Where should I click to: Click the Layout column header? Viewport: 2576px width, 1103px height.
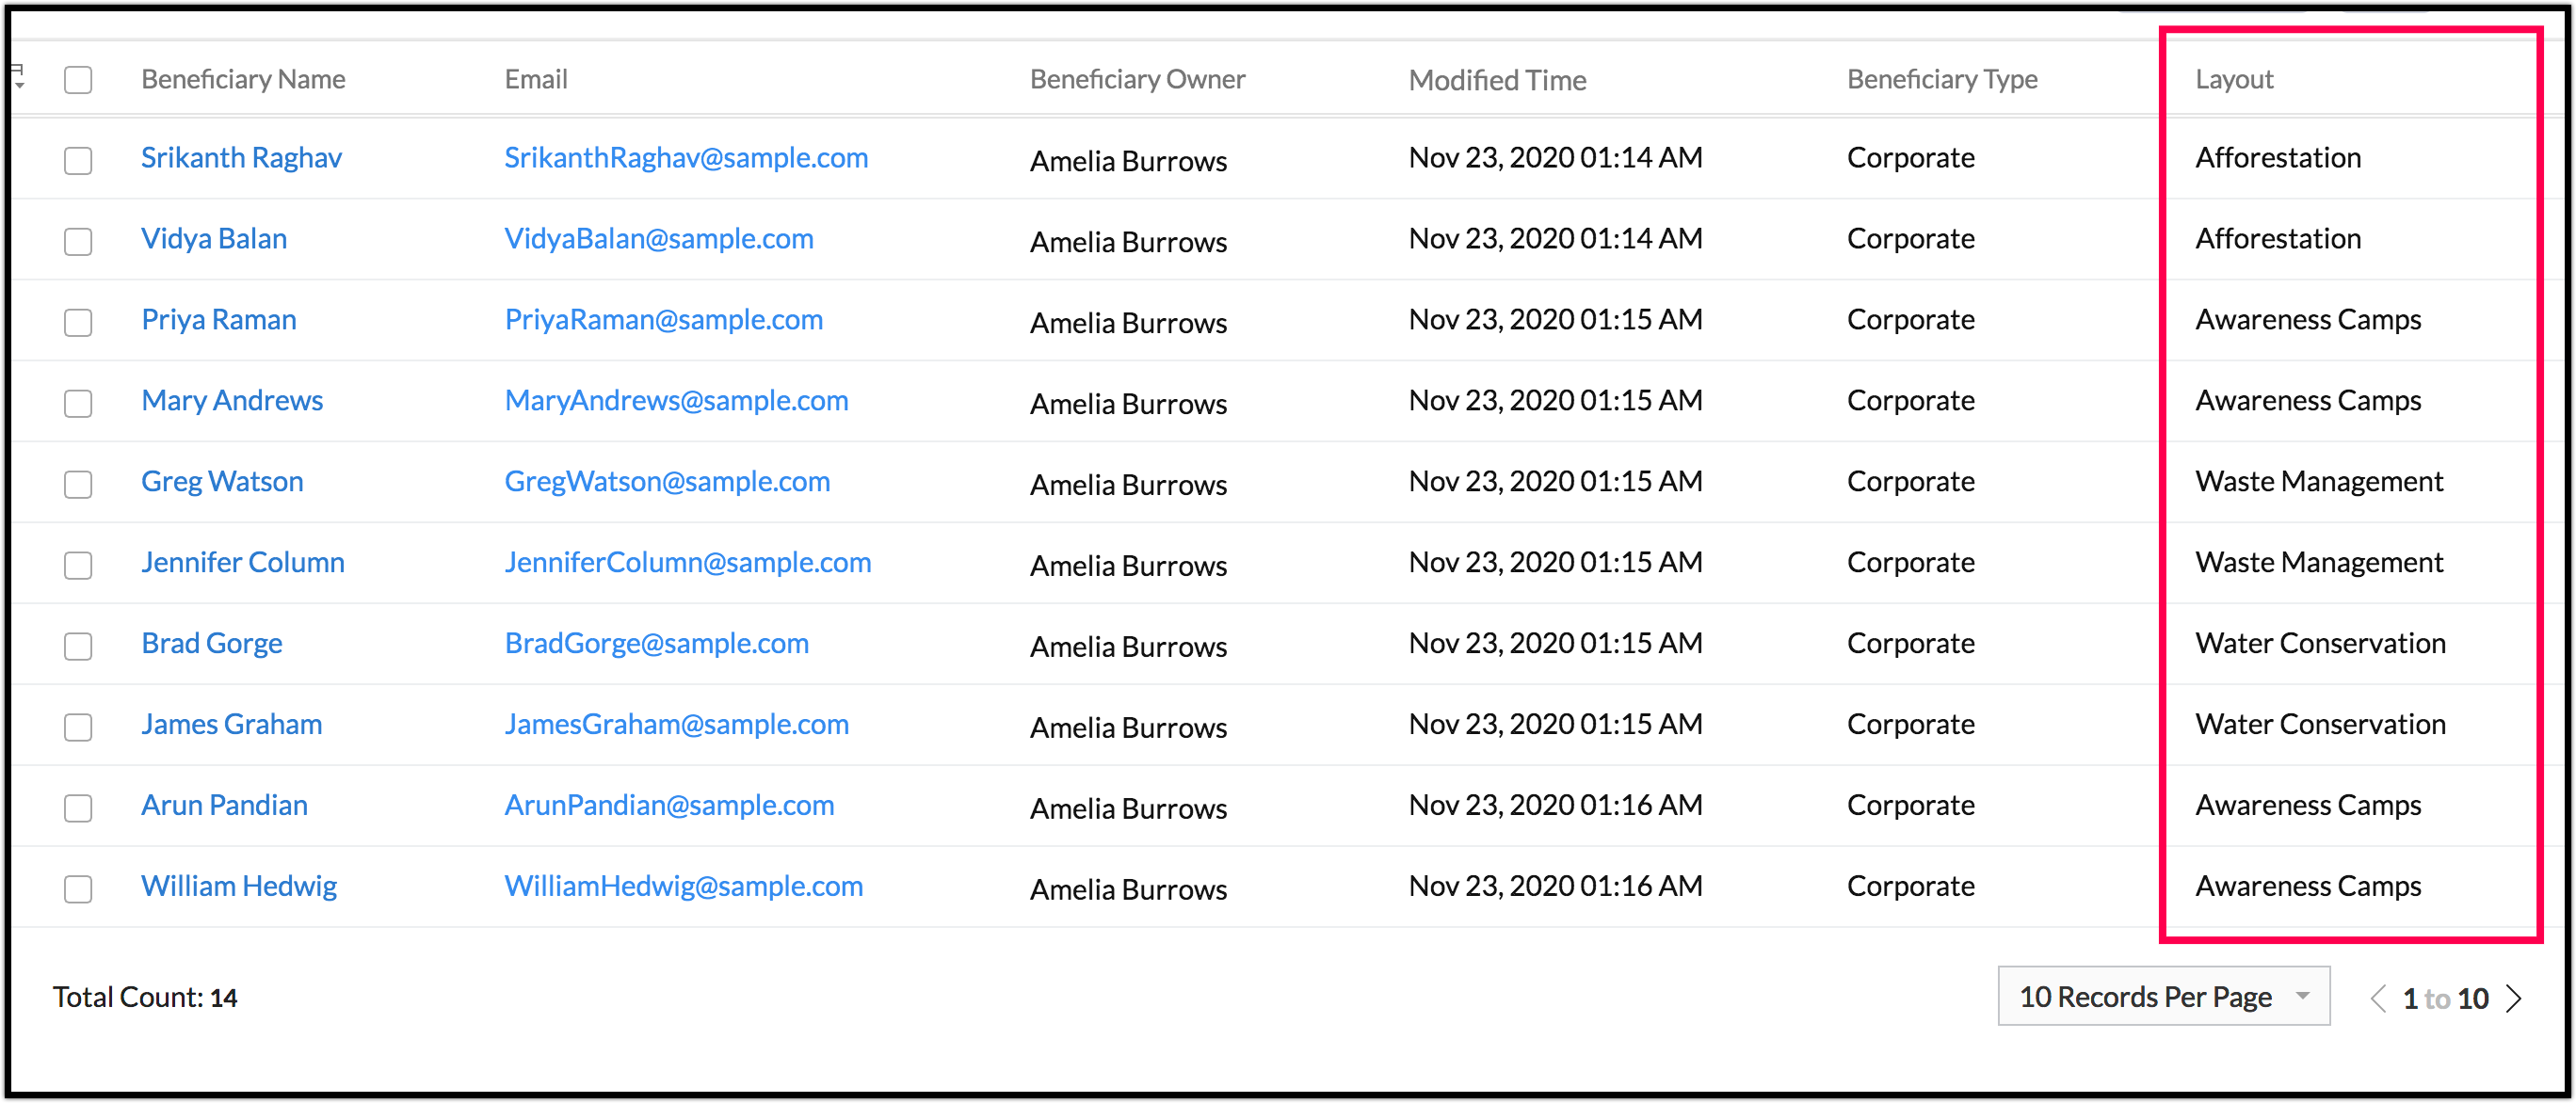pyautogui.click(x=2234, y=79)
